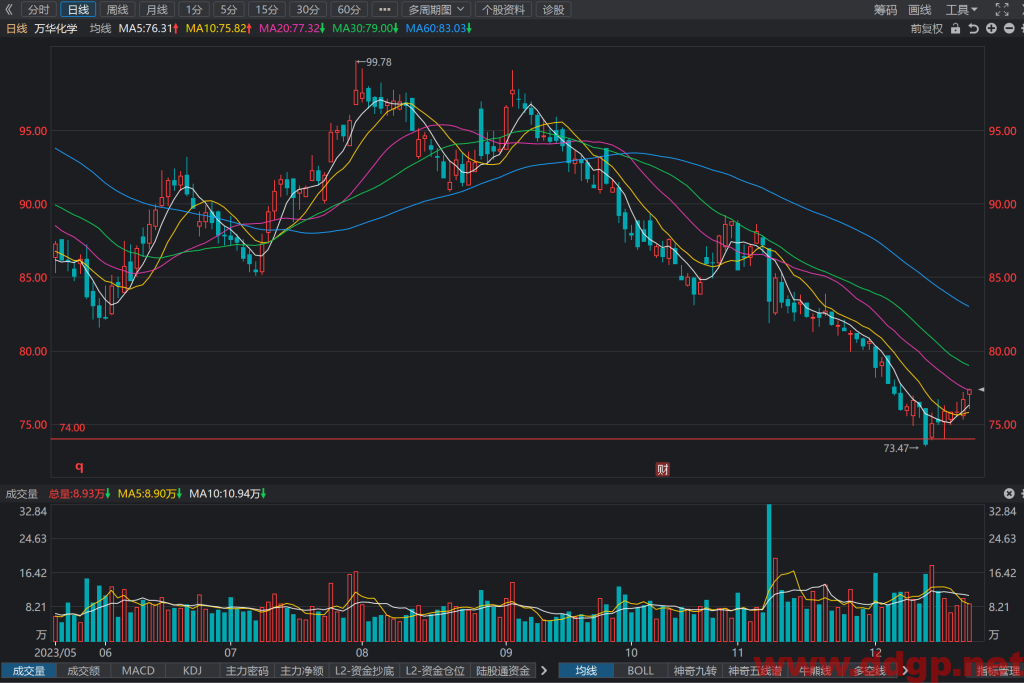Show more sub-indicators with right chevron

point(544,671)
